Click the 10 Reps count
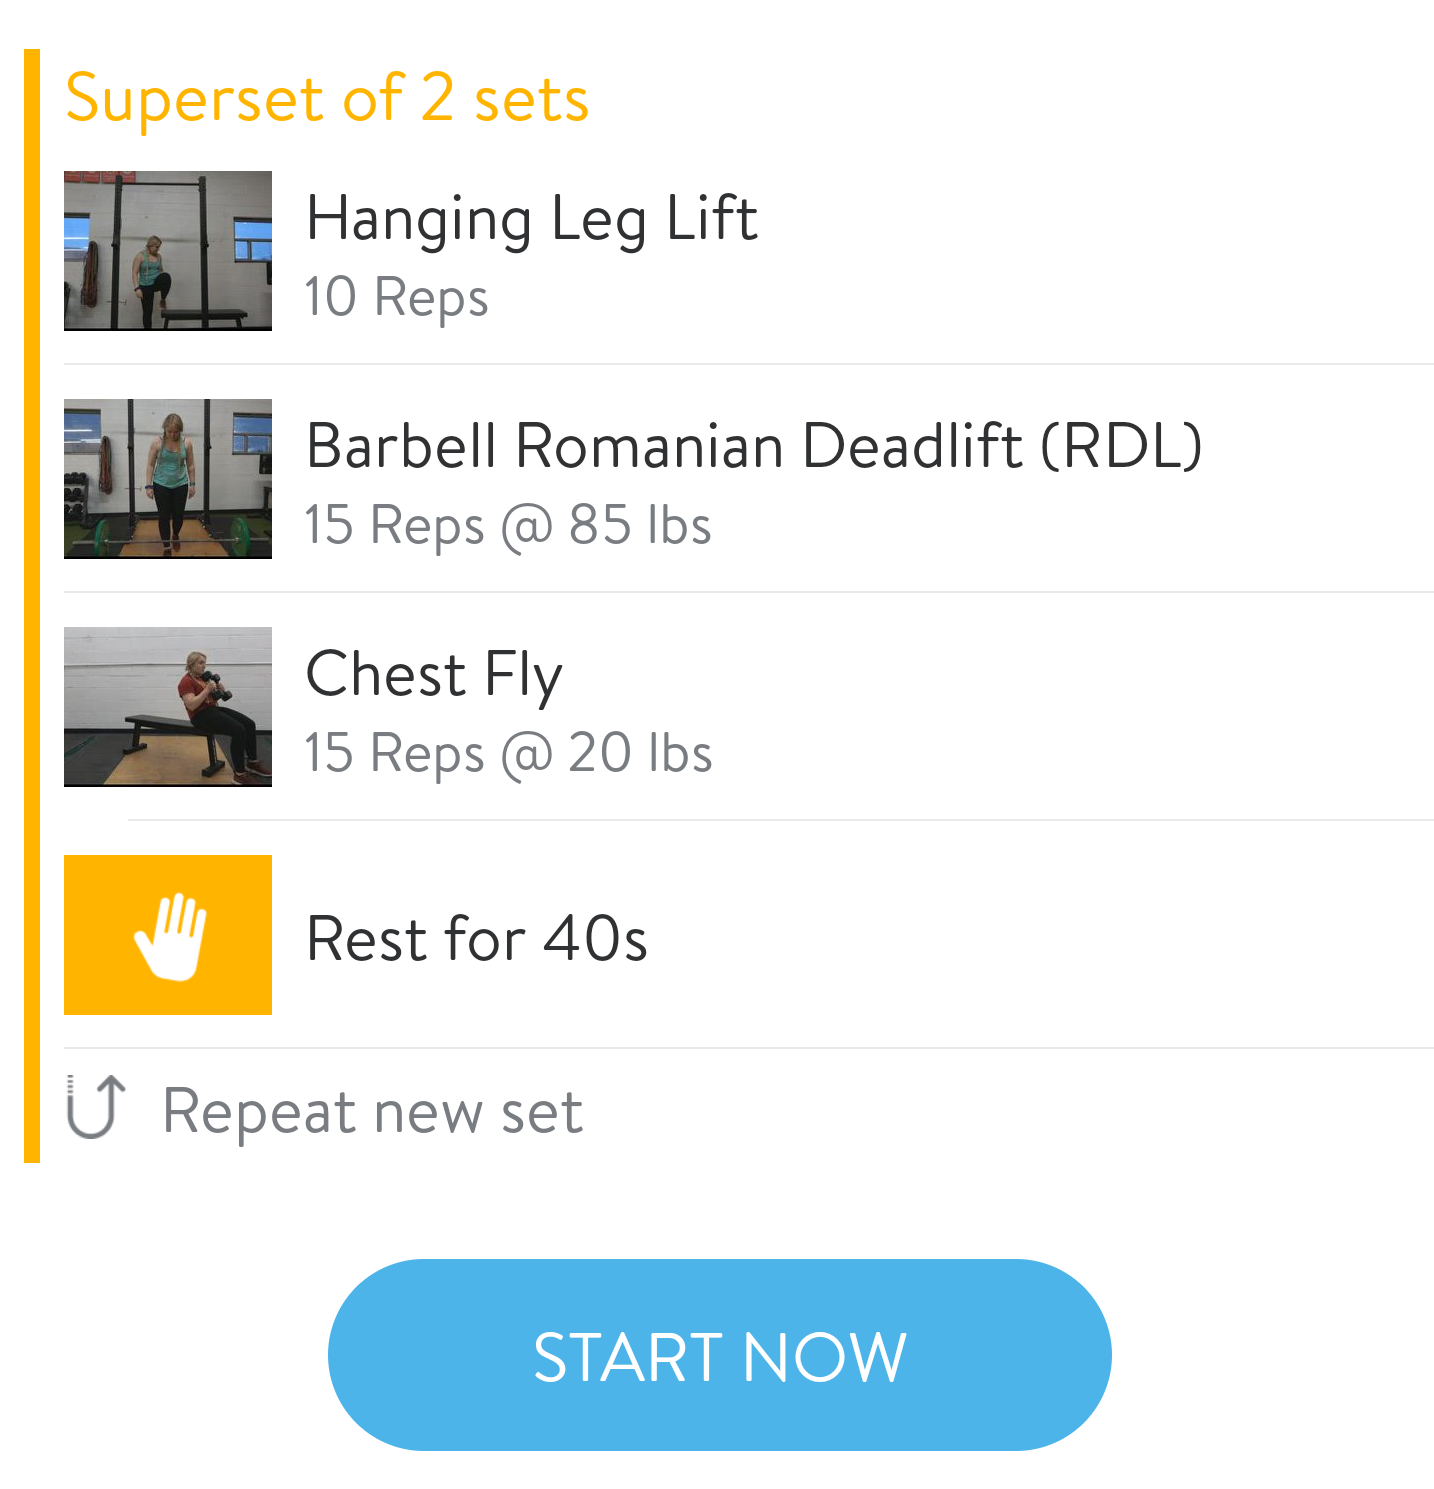1434x1489 pixels. tap(396, 297)
